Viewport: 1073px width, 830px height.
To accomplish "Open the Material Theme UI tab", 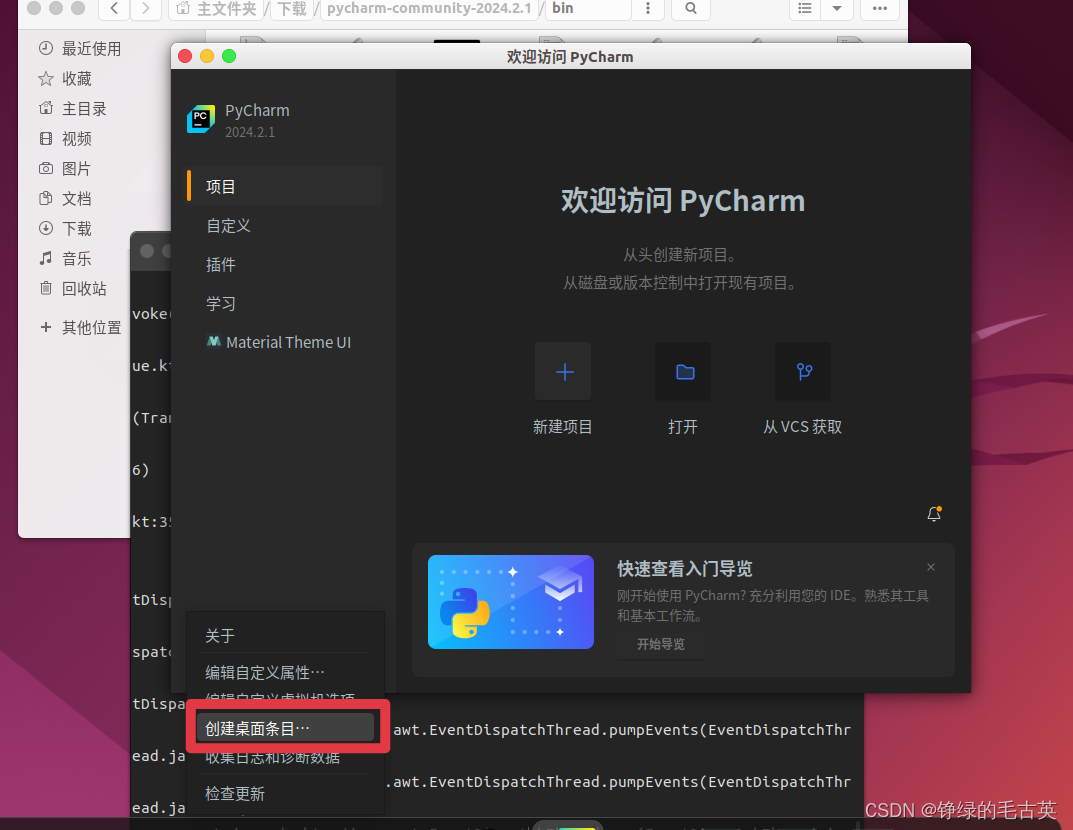I will [x=285, y=342].
